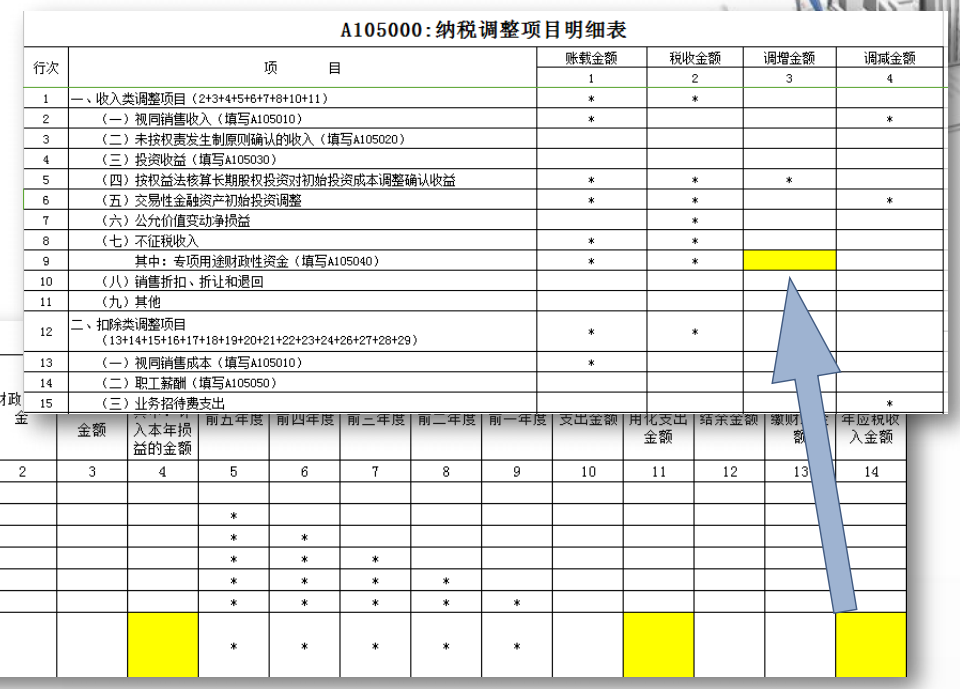The image size is (960, 689).
Task: Click the yellow 调增金额 cell in row 9
Action: 789,261
